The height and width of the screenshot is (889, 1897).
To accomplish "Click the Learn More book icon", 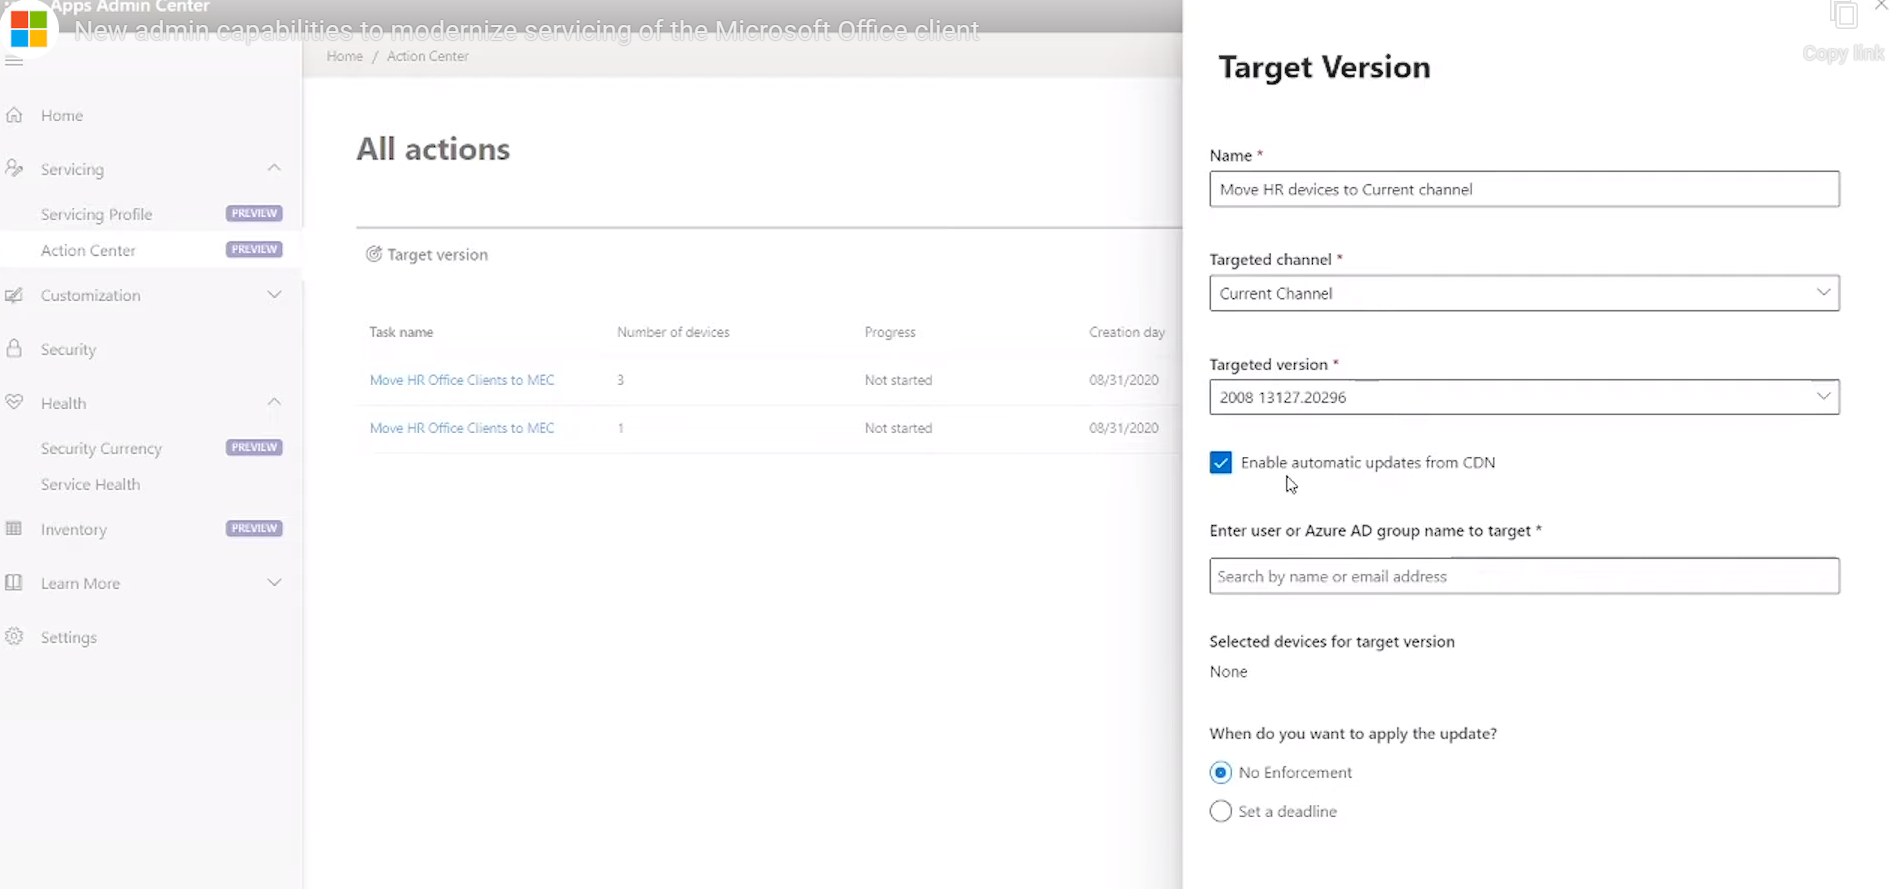I will (x=14, y=582).
